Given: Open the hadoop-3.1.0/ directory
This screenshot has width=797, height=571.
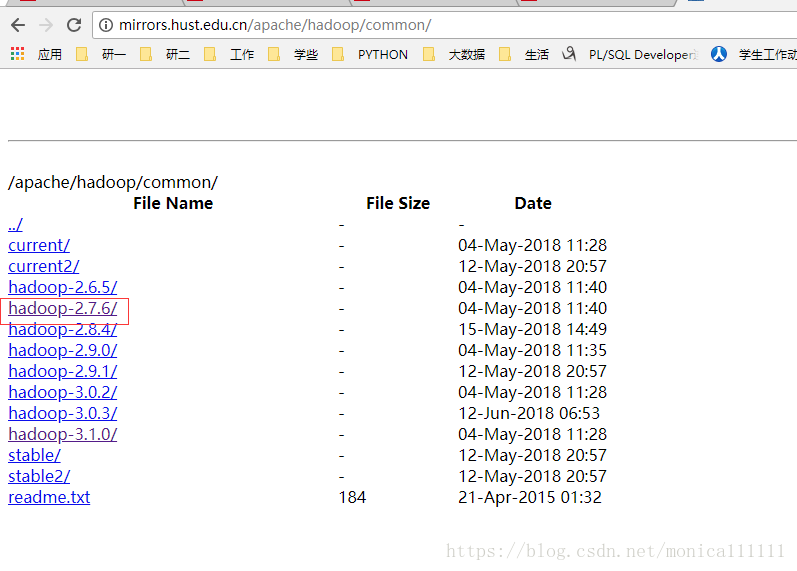Looking at the screenshot, I should click(x=63, y=434).
